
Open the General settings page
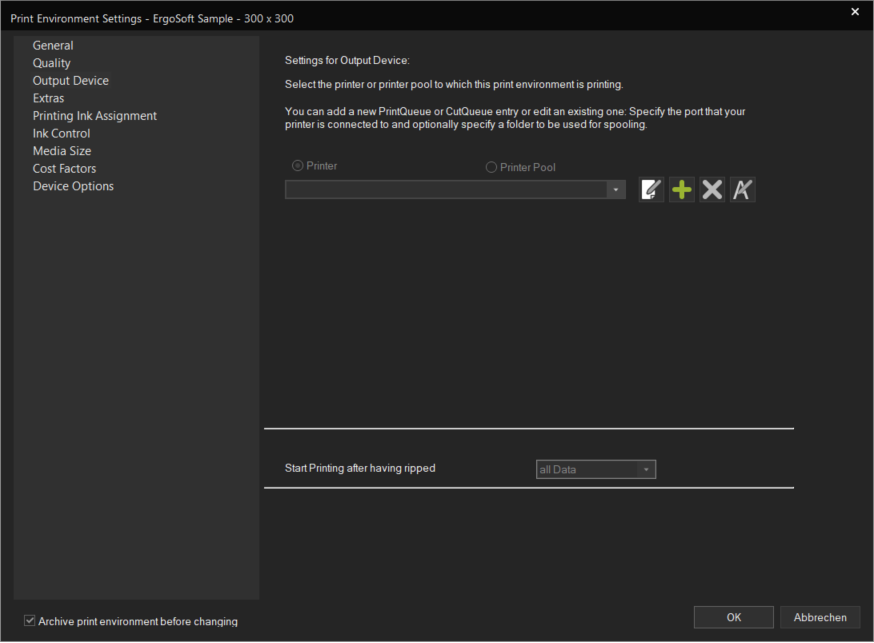point(53,46)
